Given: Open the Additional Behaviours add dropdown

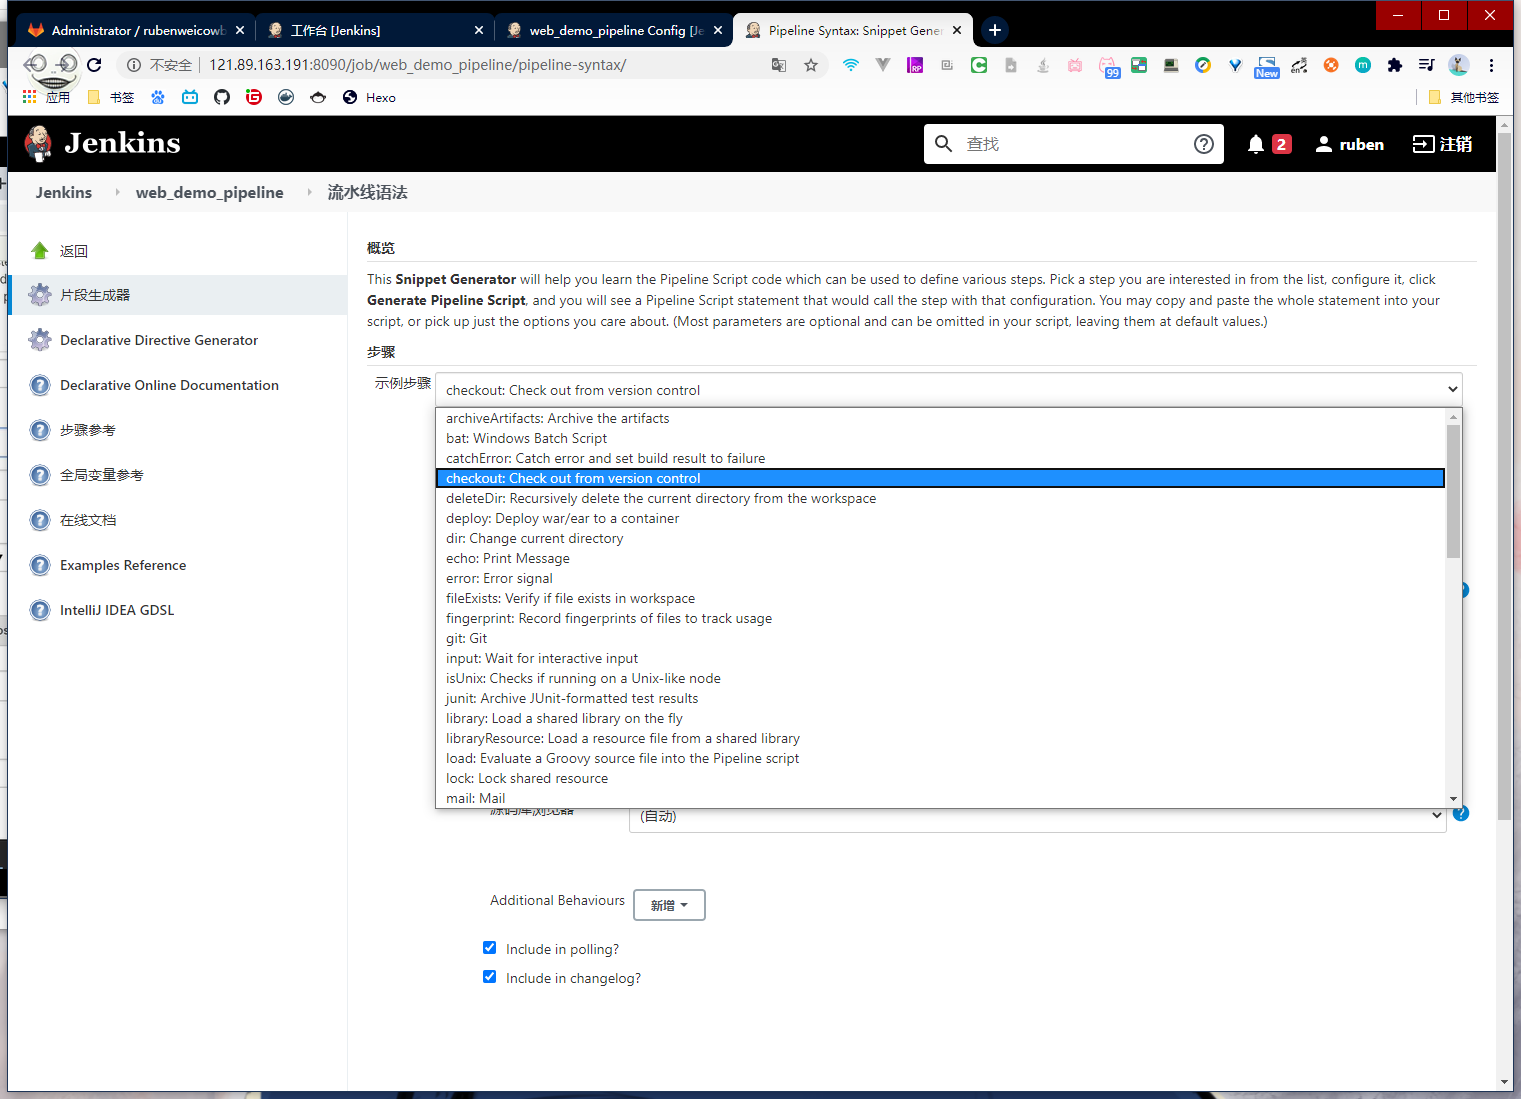Looking at the screenshot, I should 669,905.
